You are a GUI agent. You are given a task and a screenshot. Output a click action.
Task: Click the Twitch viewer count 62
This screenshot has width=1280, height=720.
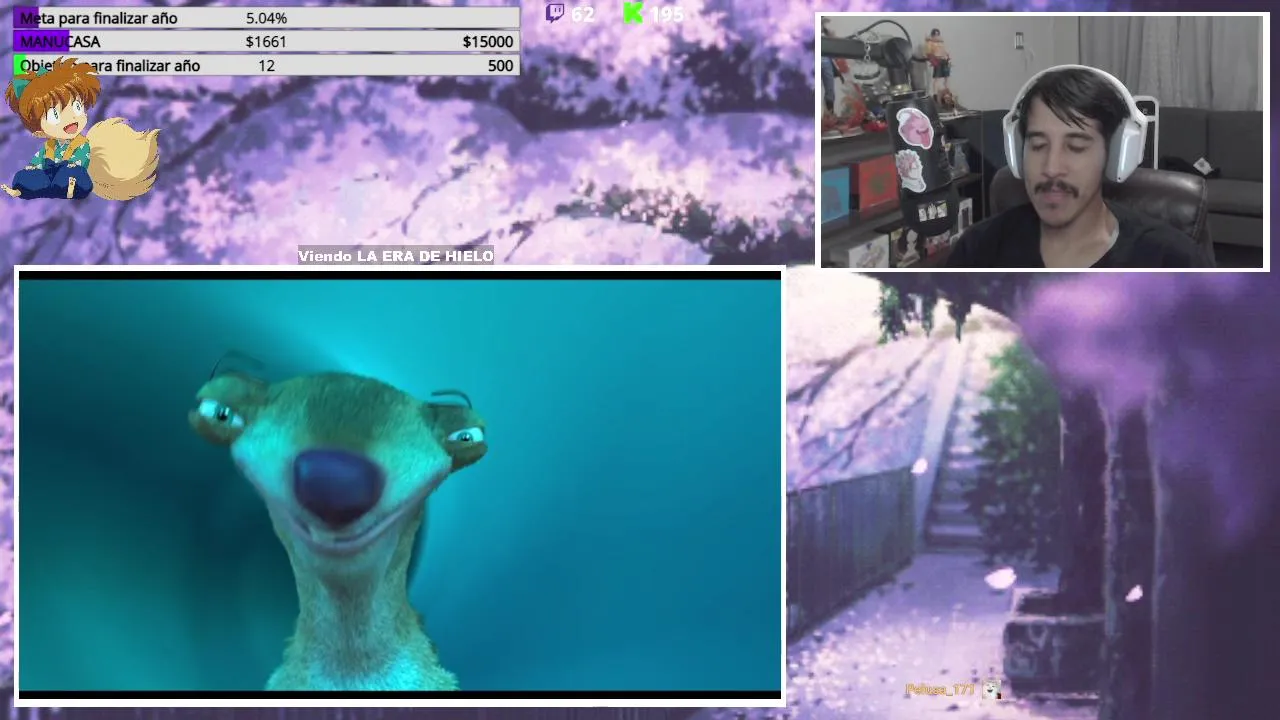(583, 14)
